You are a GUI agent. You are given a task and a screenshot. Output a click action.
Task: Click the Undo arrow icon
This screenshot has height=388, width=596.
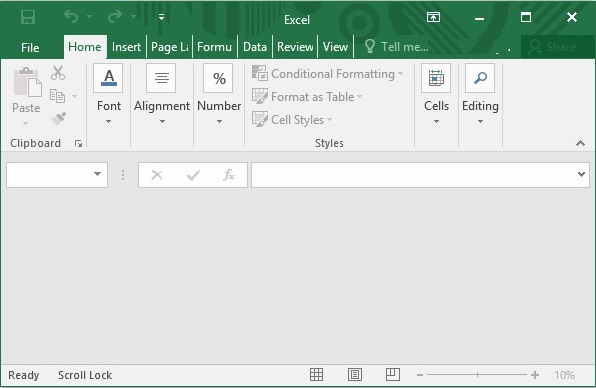[71, 16]
